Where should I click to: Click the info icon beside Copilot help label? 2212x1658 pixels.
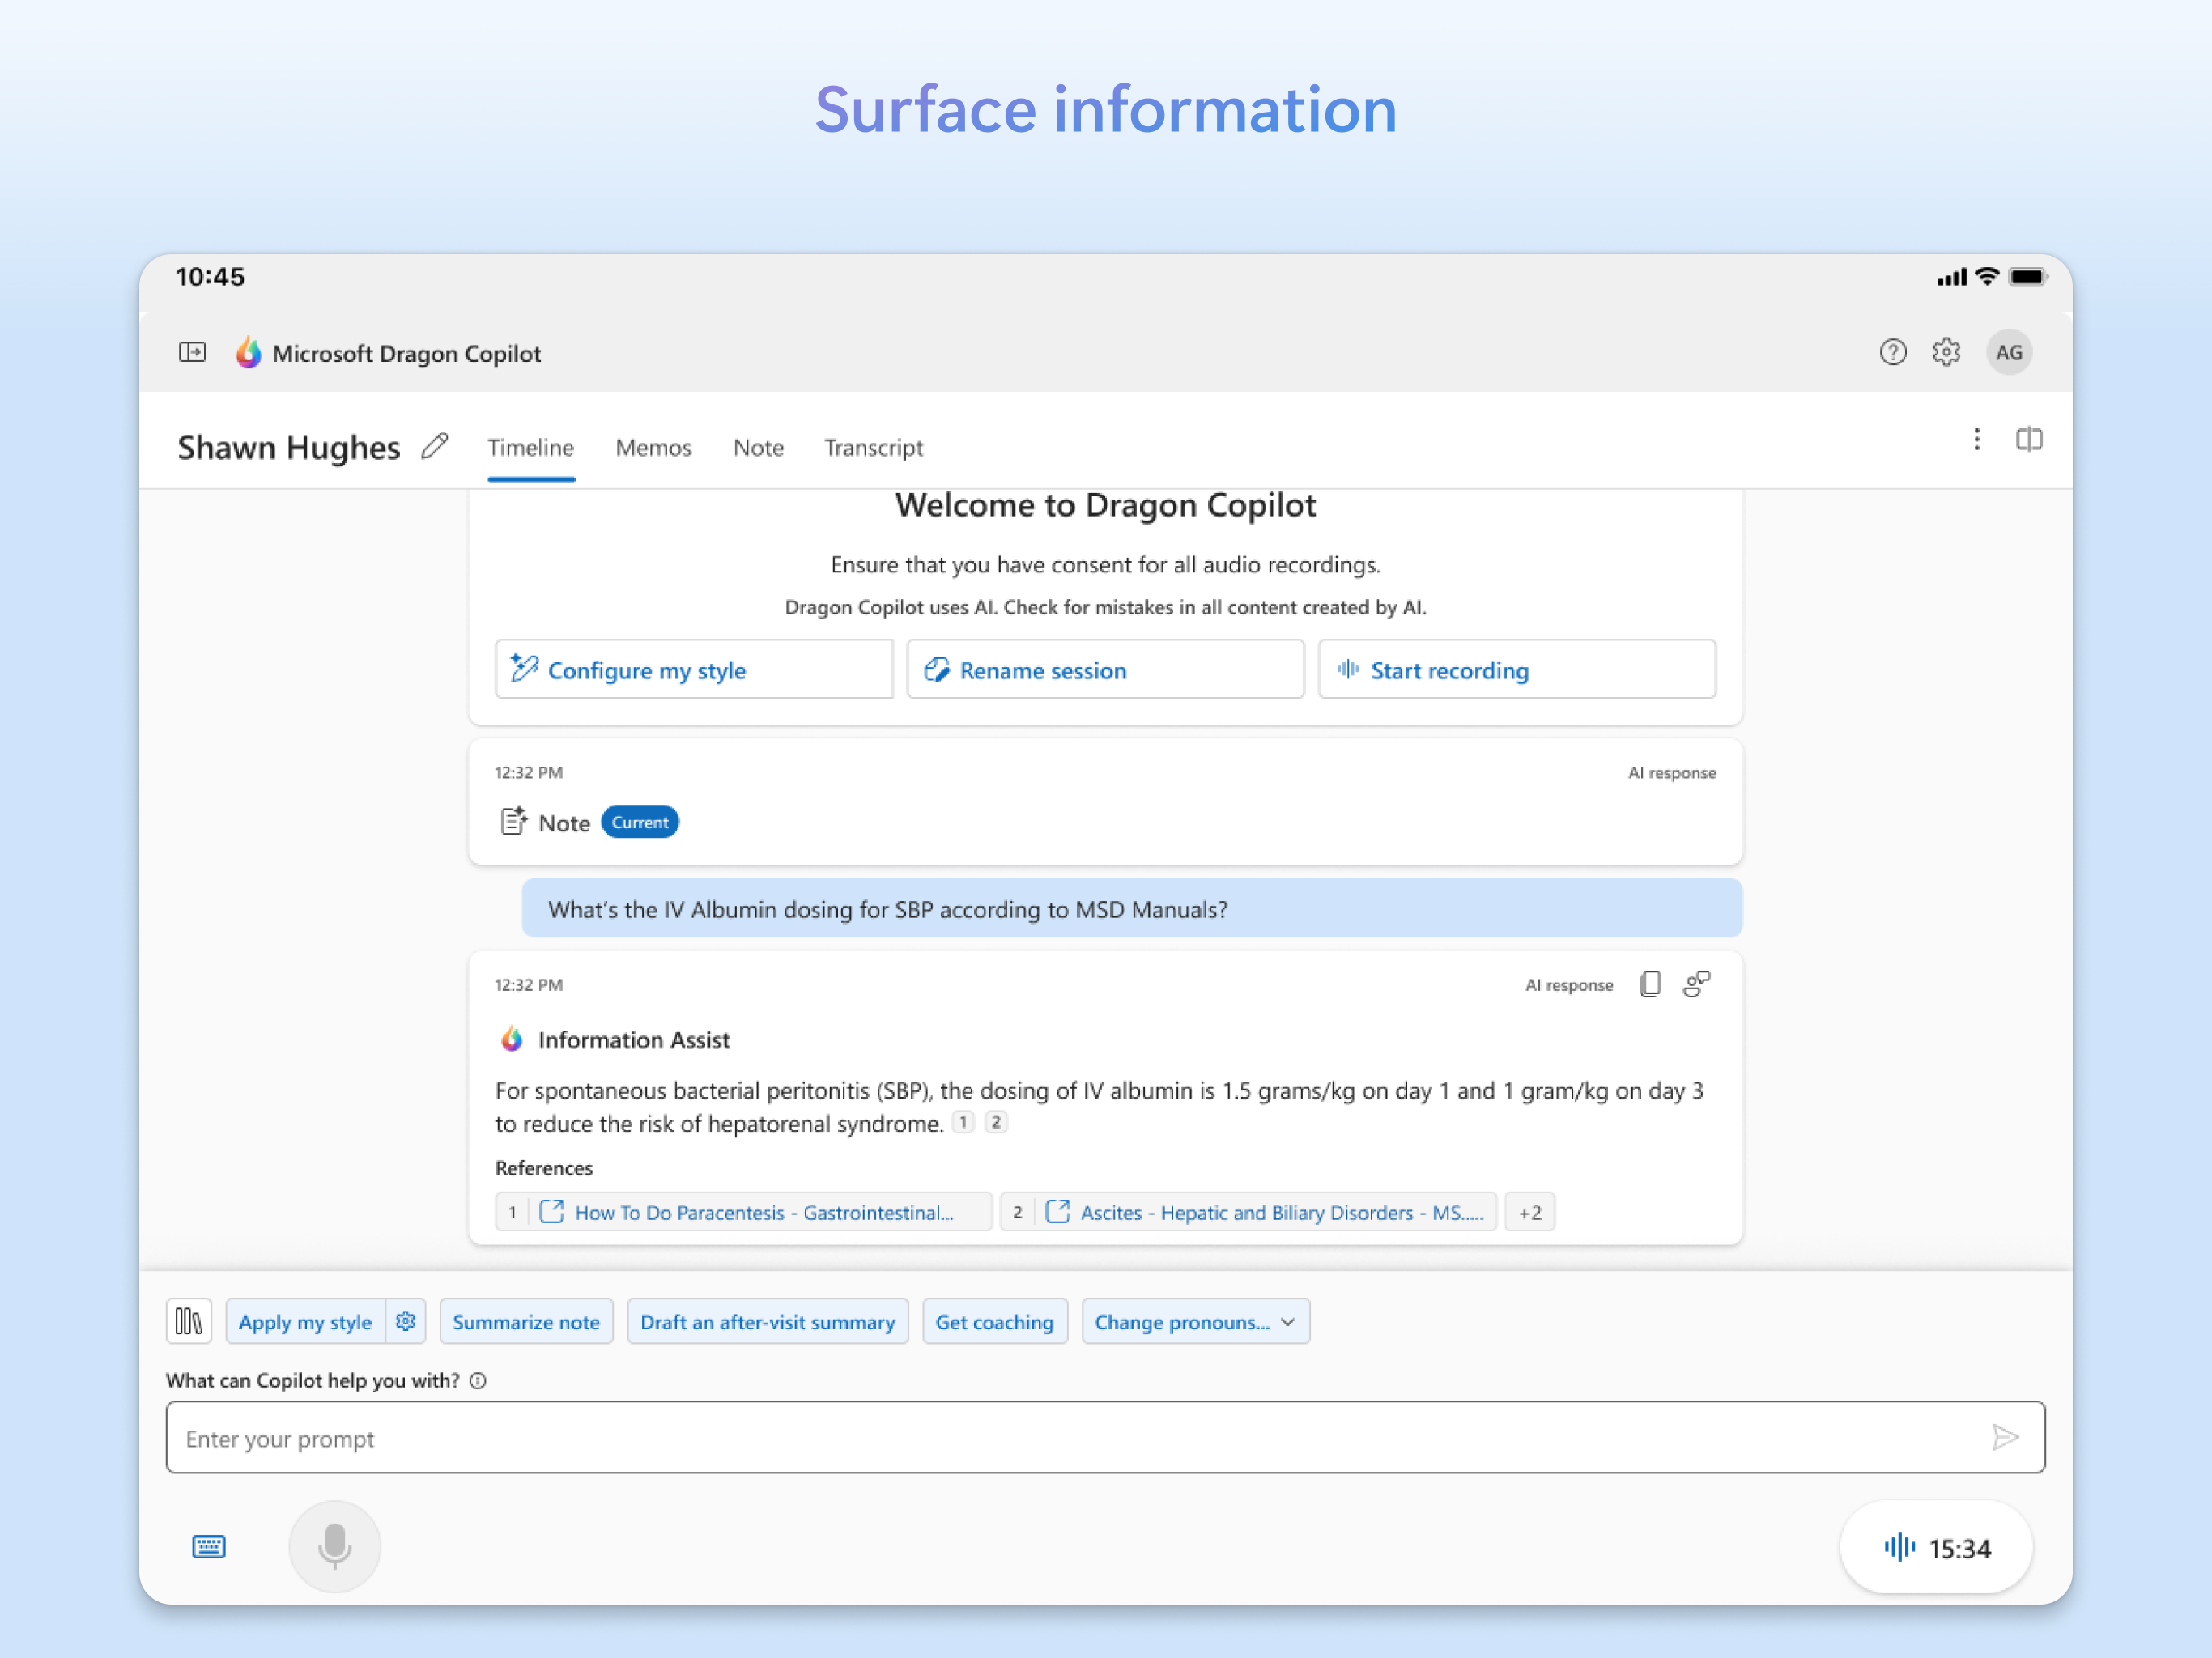(x=478, y=1380)
